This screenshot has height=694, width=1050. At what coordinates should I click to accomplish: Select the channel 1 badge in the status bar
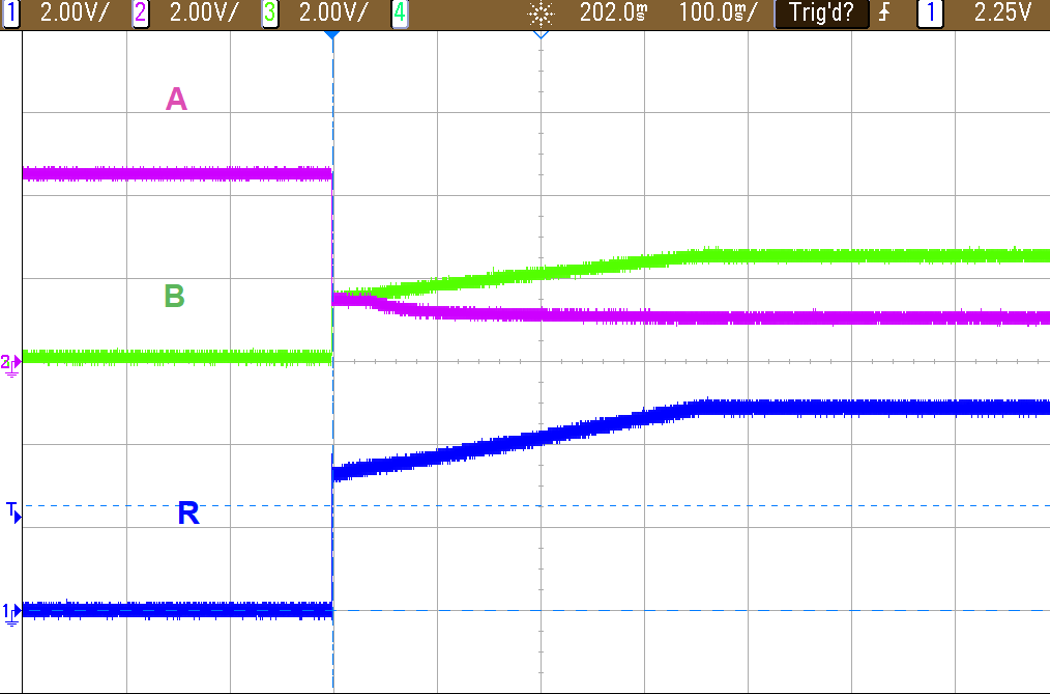[x=10, y=13]
